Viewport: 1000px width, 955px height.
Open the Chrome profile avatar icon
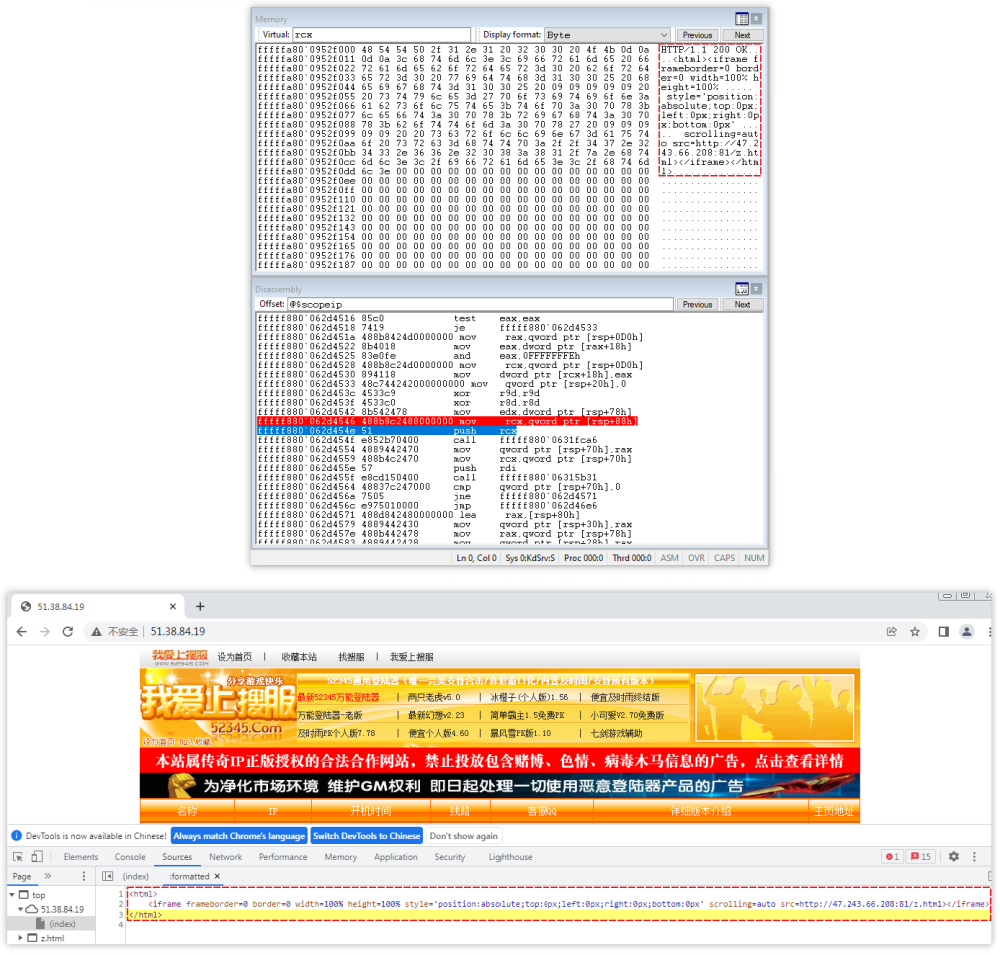(967, 632)
